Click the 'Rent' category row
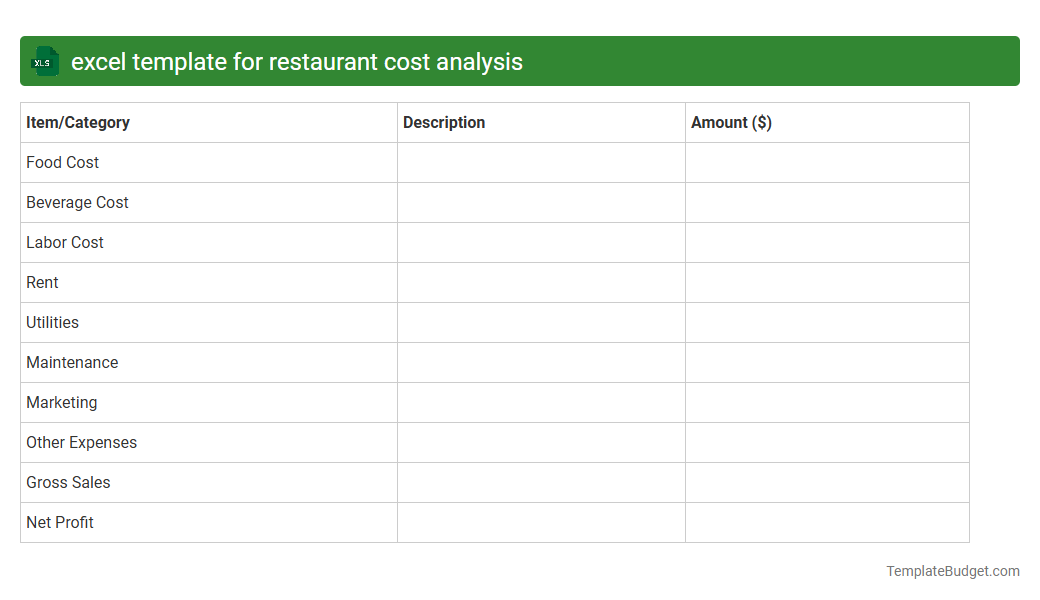 [42, 282]
